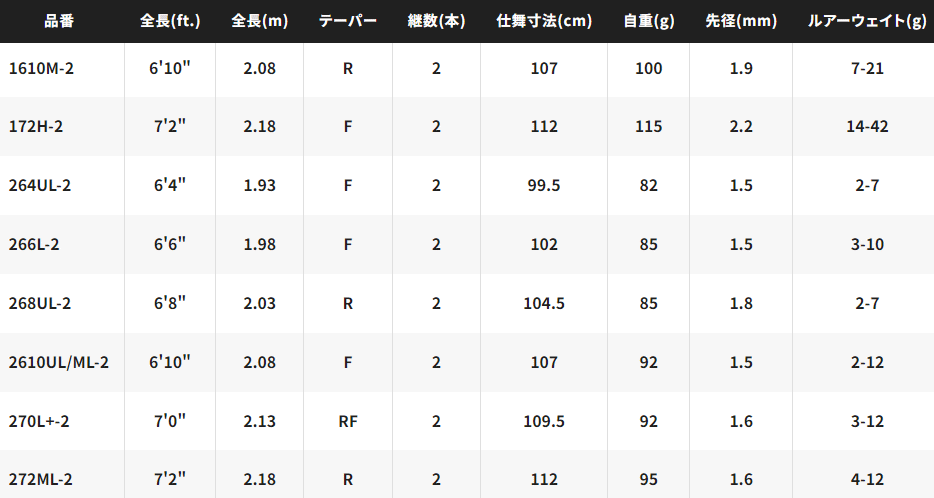Click the 1610M-2 model row
934x498 pixels.
(467, 69)
